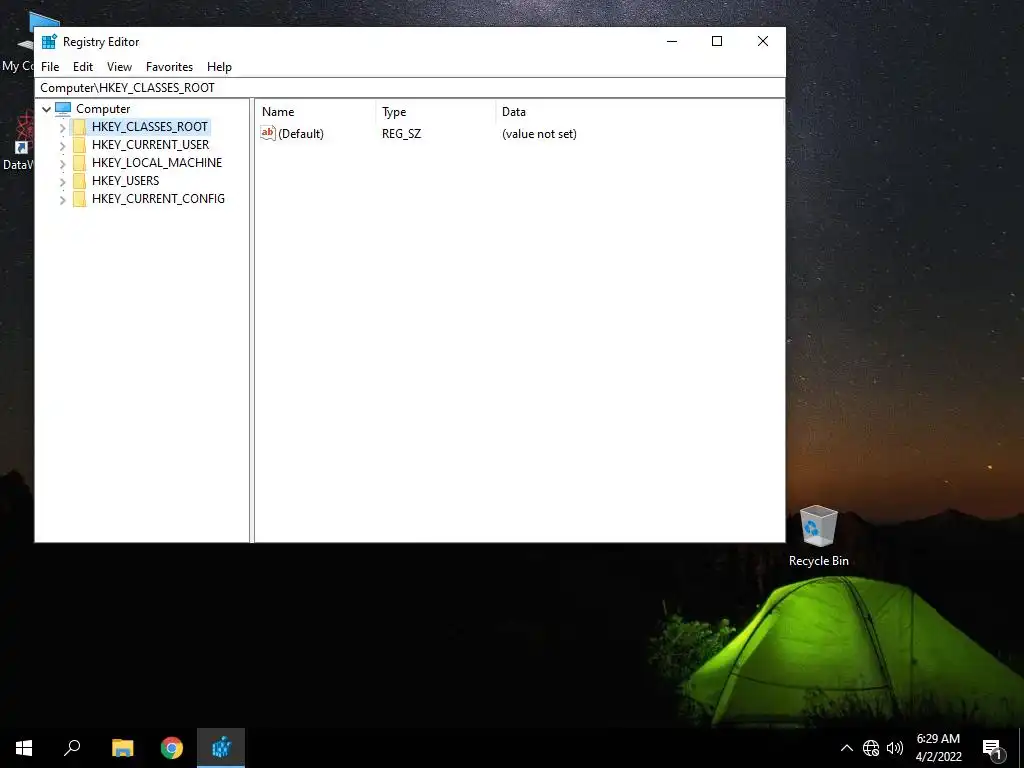
Task: Open the Edit menu
Action: [x=83, y=67]
